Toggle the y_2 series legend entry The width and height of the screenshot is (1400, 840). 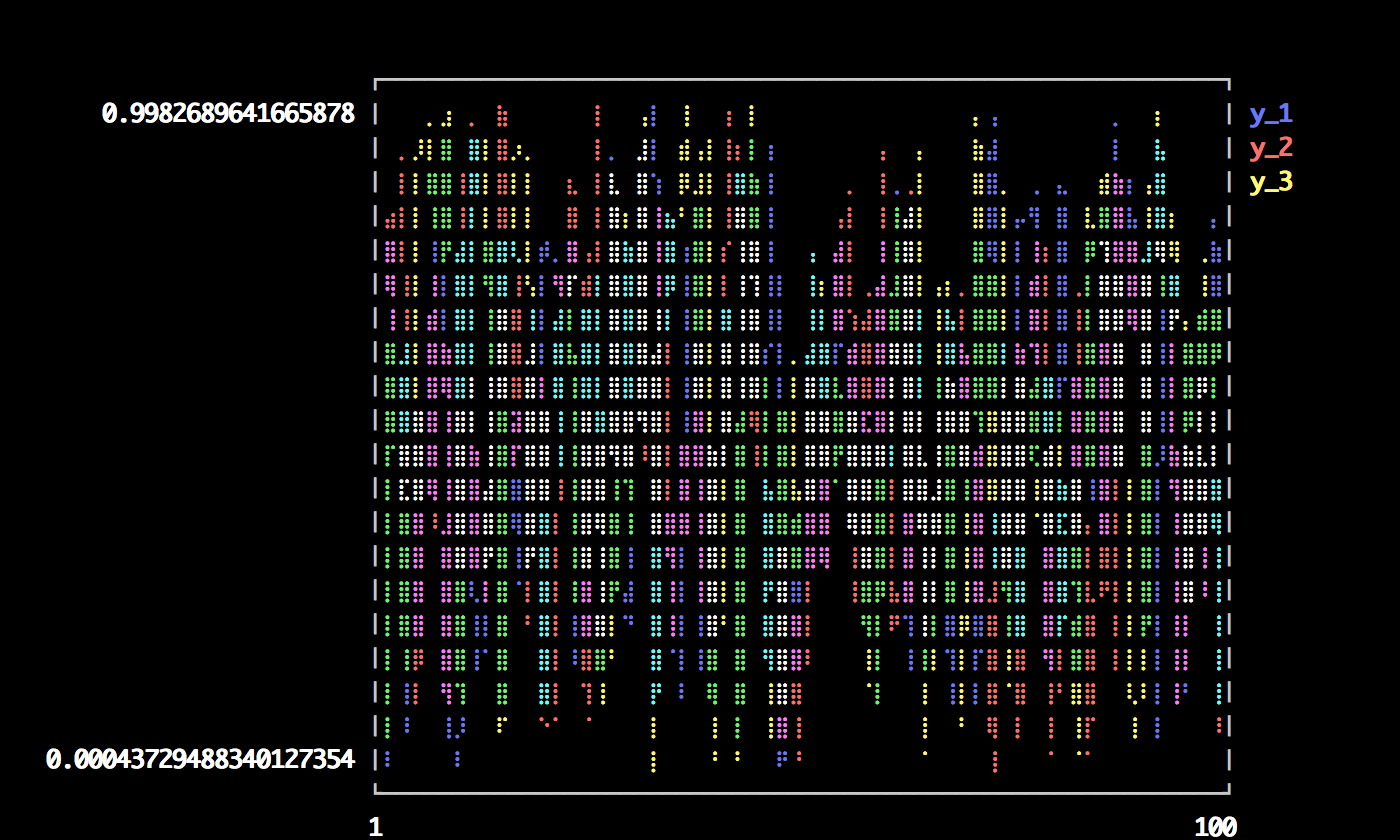point(1270,148)
